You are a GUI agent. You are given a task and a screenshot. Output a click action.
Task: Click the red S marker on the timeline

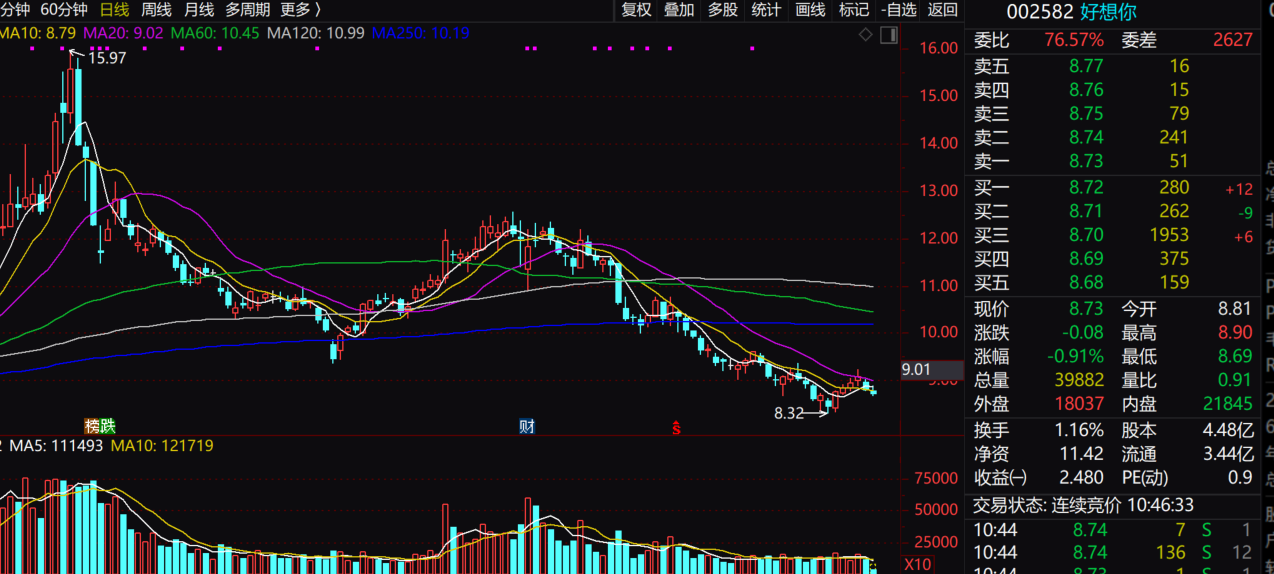pyautogui.click(x=676, y=428)
